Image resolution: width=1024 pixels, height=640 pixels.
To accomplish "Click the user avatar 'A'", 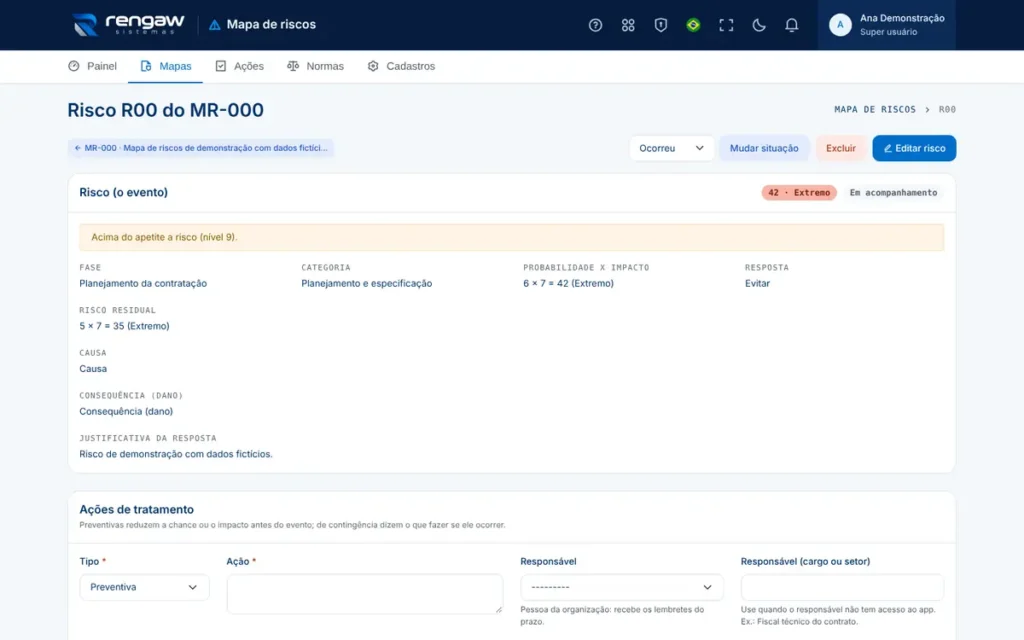I will click(840, 25).
